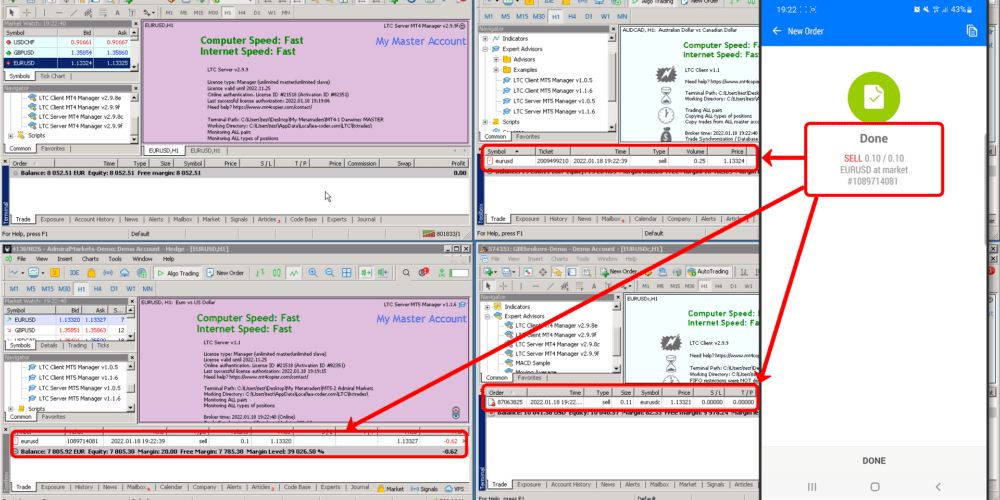The width and height of the screenshot is (1000, 500).
Task: Select the cursor arrow tool in GBEbrokers toolbar
Action: [x=488, y=286]
